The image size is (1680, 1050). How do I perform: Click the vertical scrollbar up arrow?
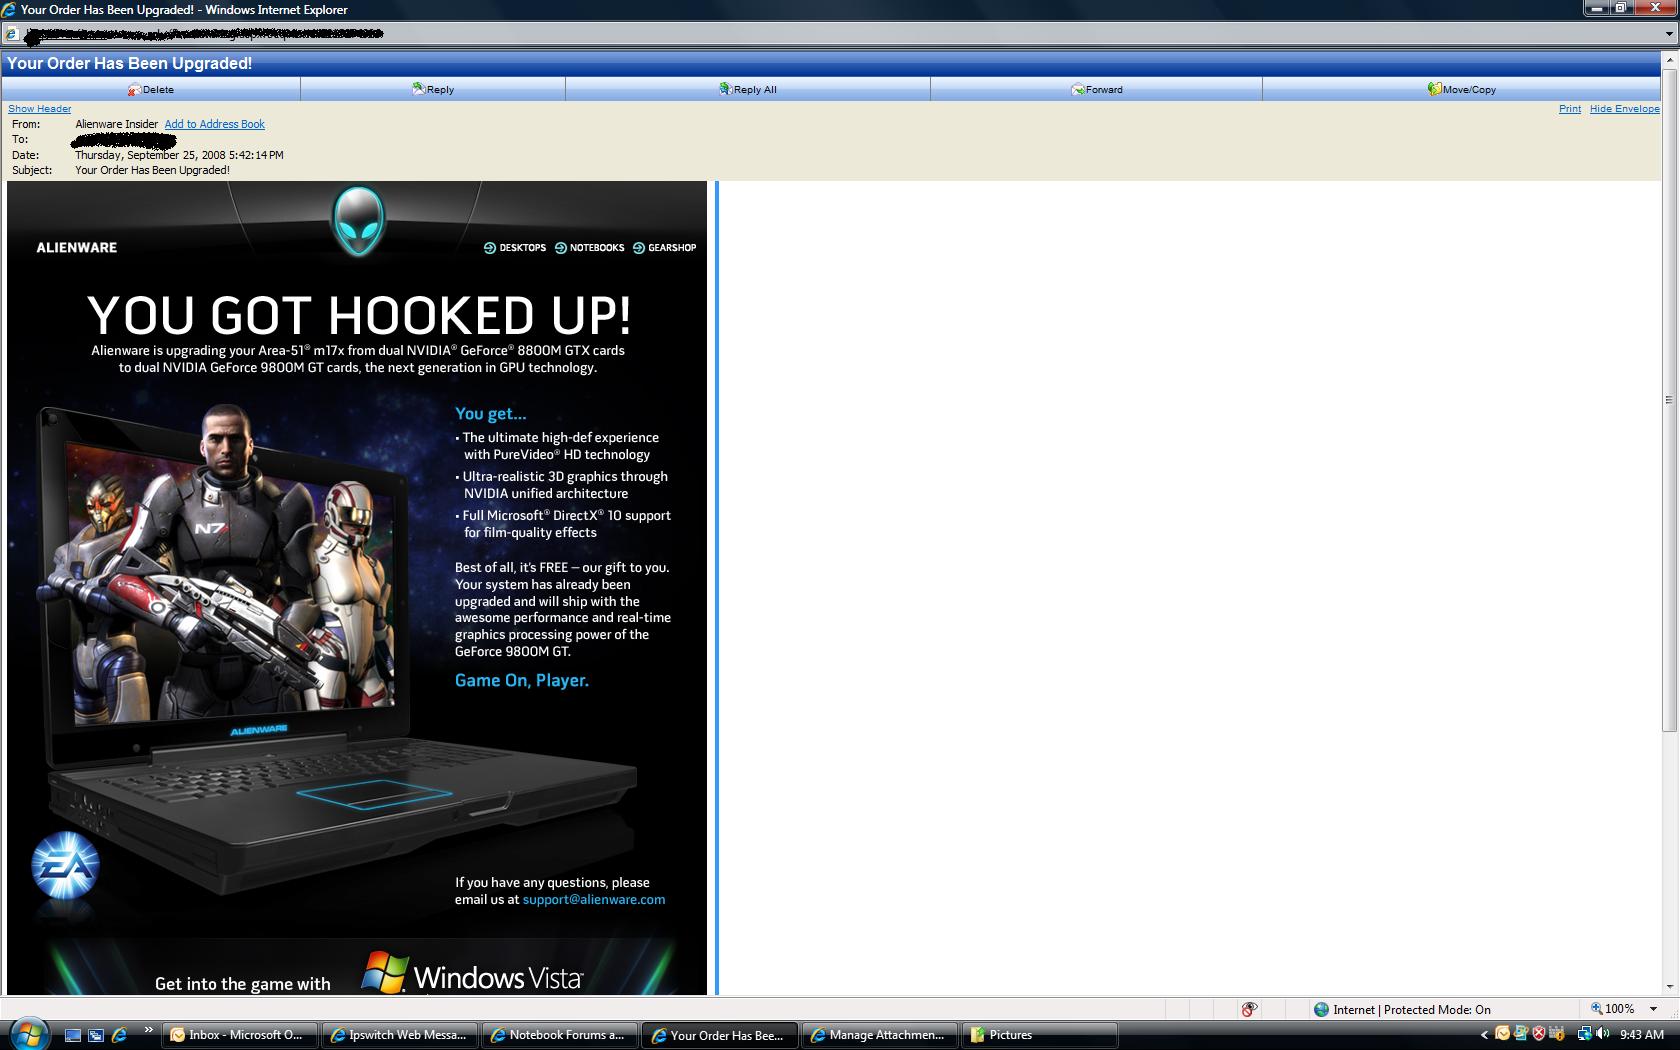coord(1669,59)
